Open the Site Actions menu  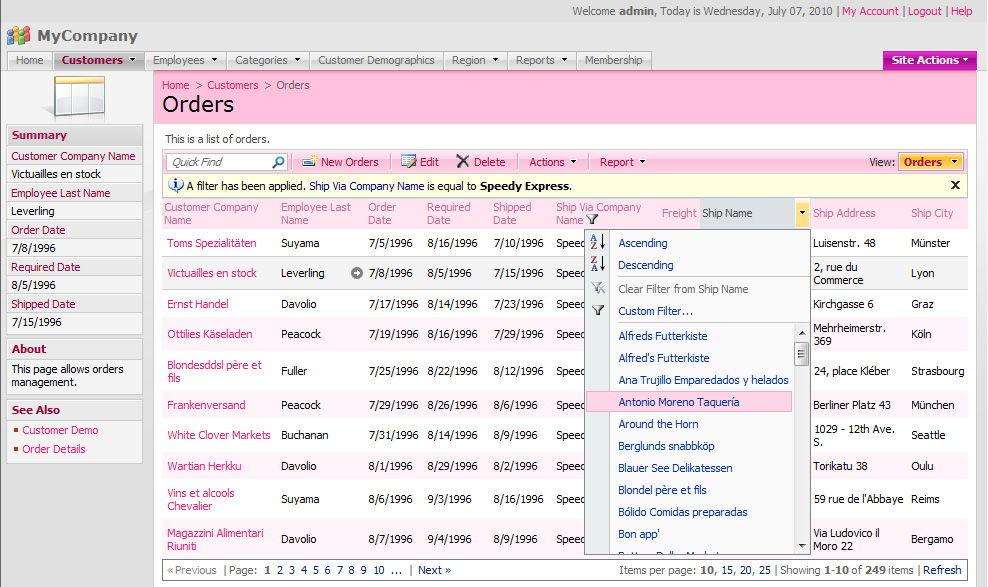click(929, 59)
